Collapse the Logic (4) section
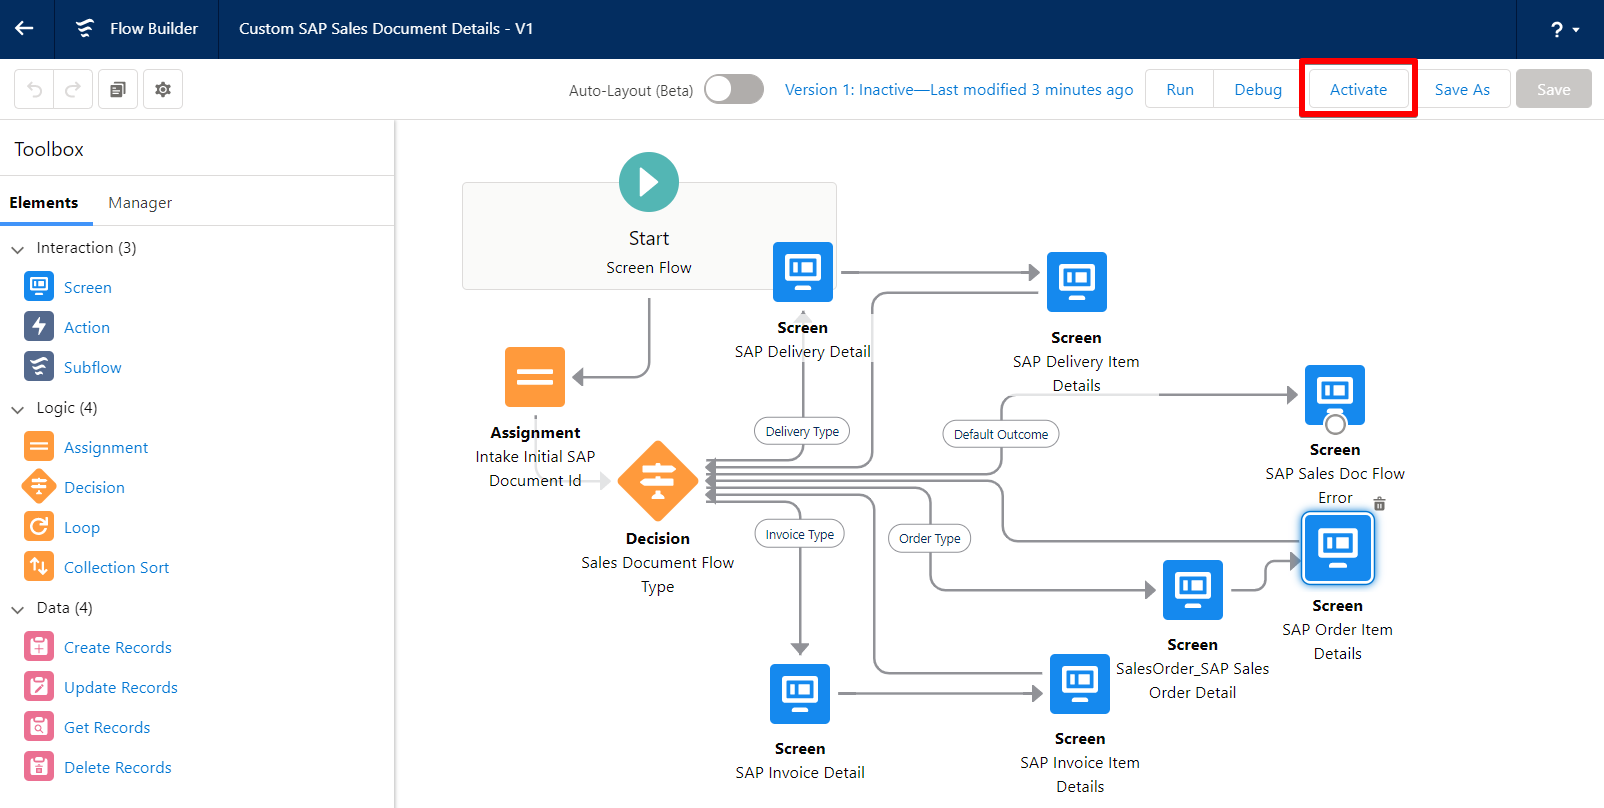 [17, 408]
